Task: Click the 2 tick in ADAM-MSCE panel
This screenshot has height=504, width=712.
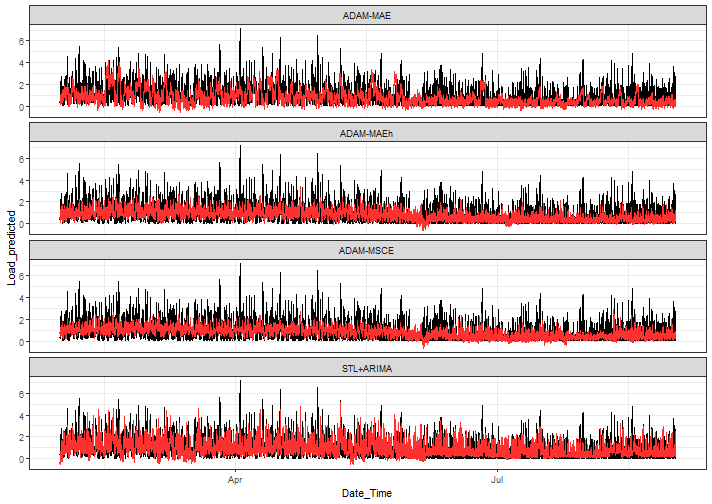Action: click(x=21, y=320)
